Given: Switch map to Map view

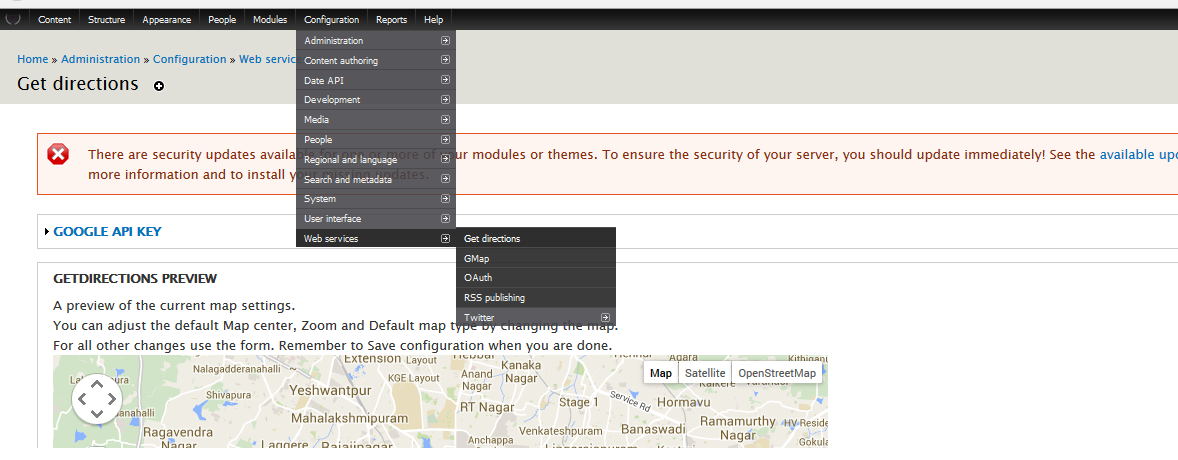Looking at the screenshot, I should click(661, 373).
